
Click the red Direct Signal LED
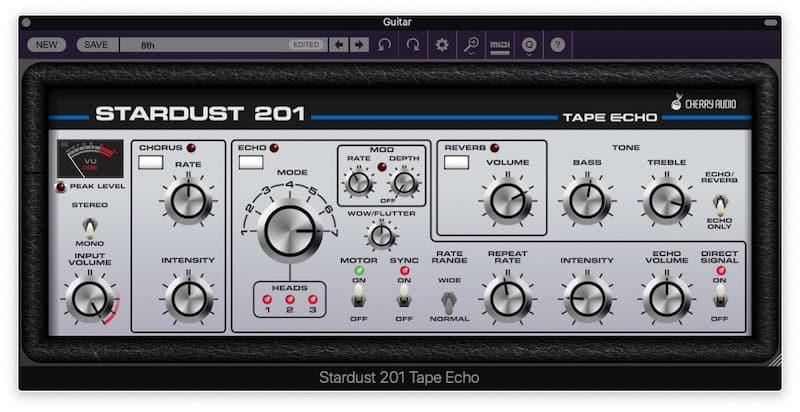click(x=720, y=270)
